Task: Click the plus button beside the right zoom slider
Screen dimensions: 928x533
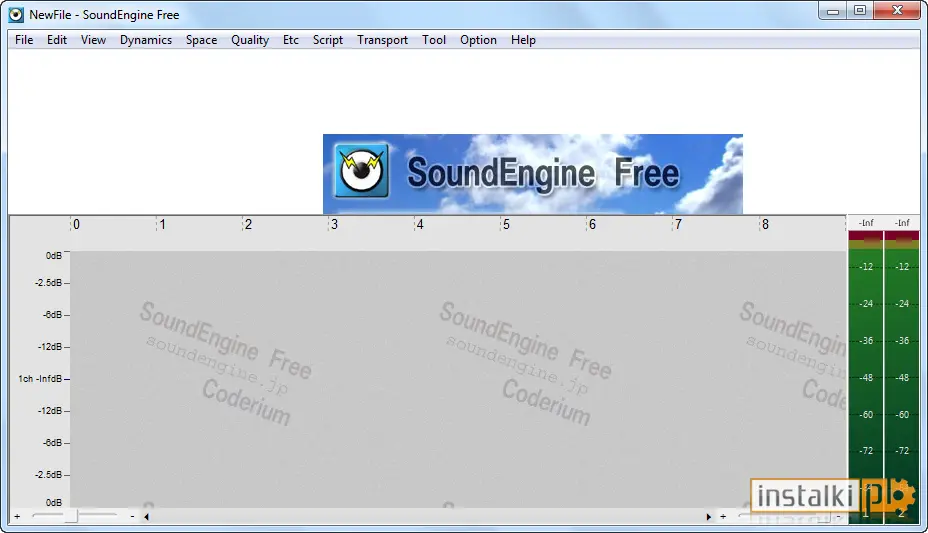Action: (x=723, y=516)
